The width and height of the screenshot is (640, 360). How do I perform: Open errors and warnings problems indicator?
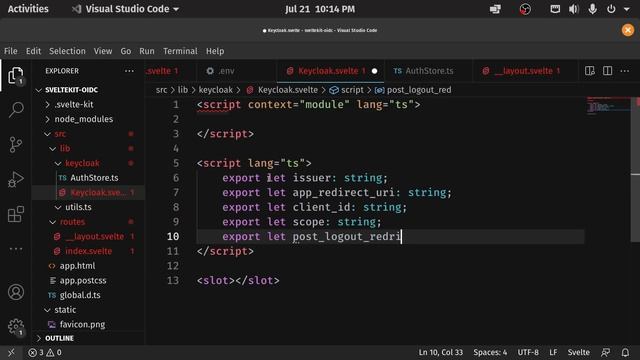(45, 352)
